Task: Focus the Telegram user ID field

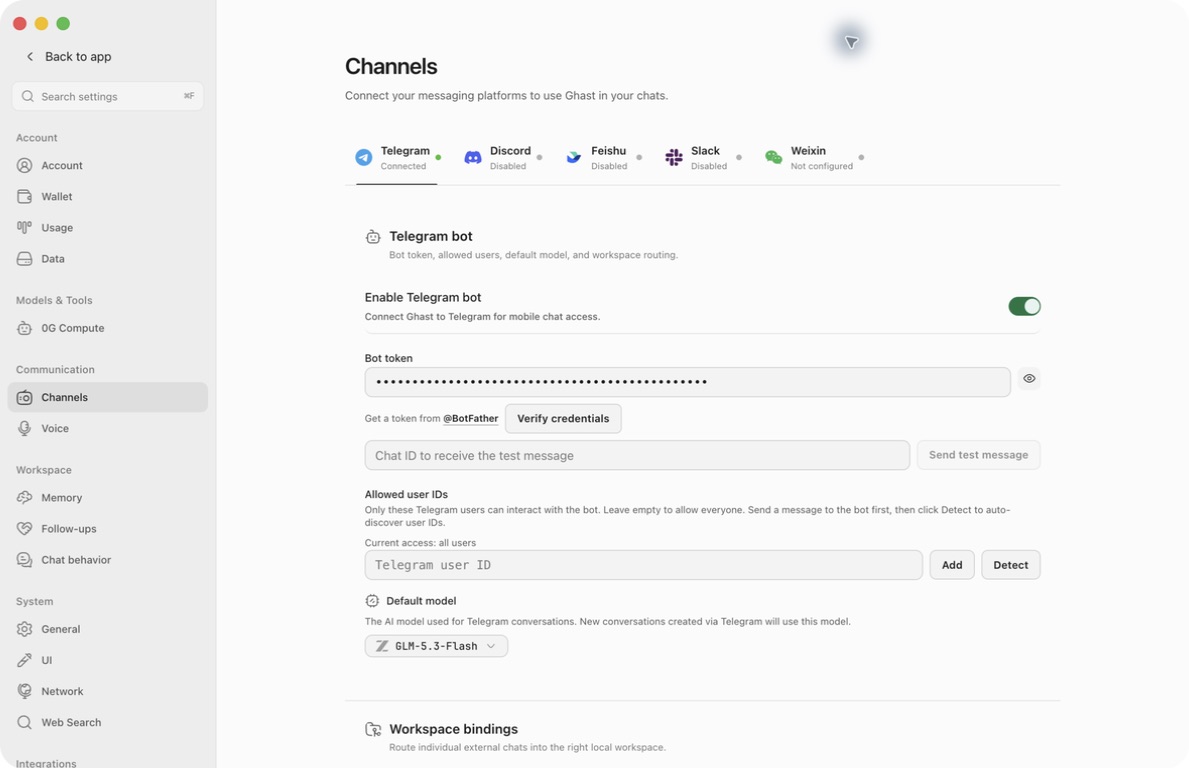Action: coord(643,565)
